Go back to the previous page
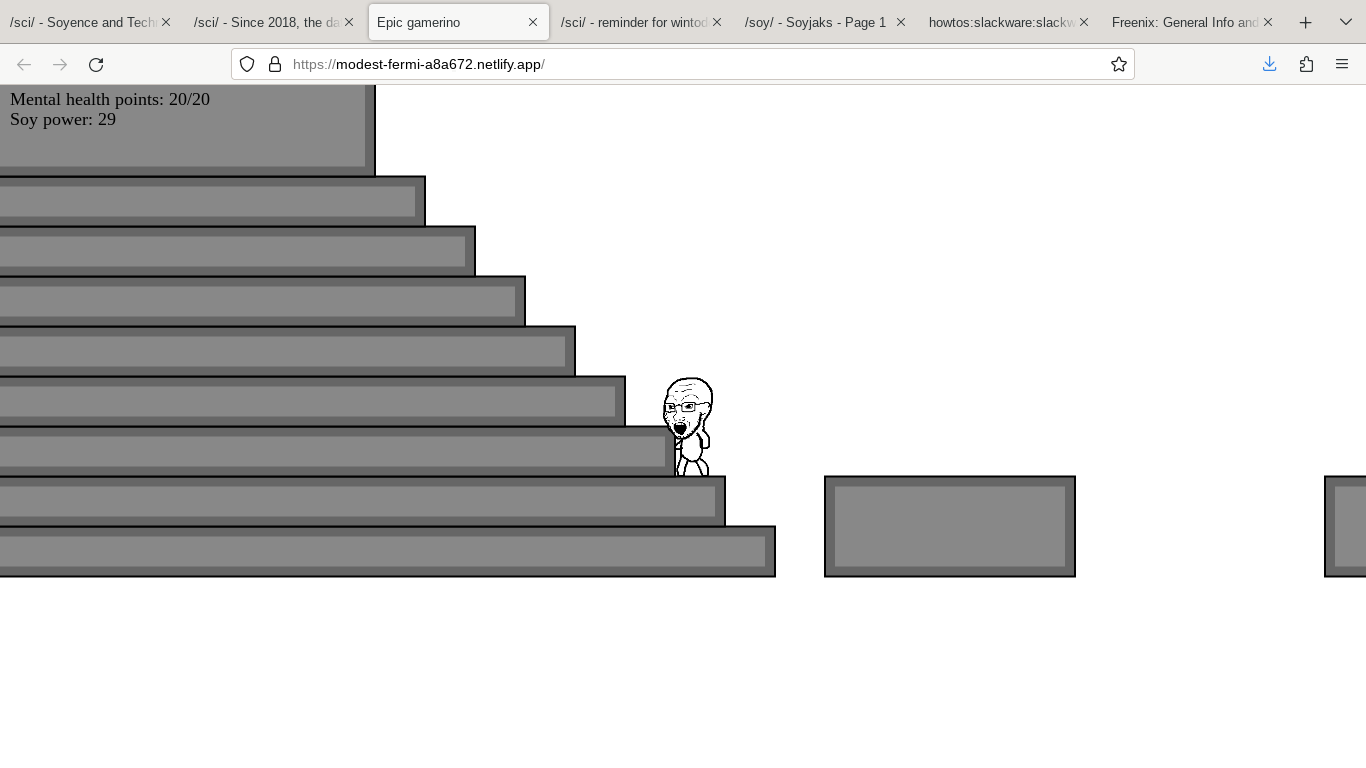The image size is (1366, 768). coord(24,65)
